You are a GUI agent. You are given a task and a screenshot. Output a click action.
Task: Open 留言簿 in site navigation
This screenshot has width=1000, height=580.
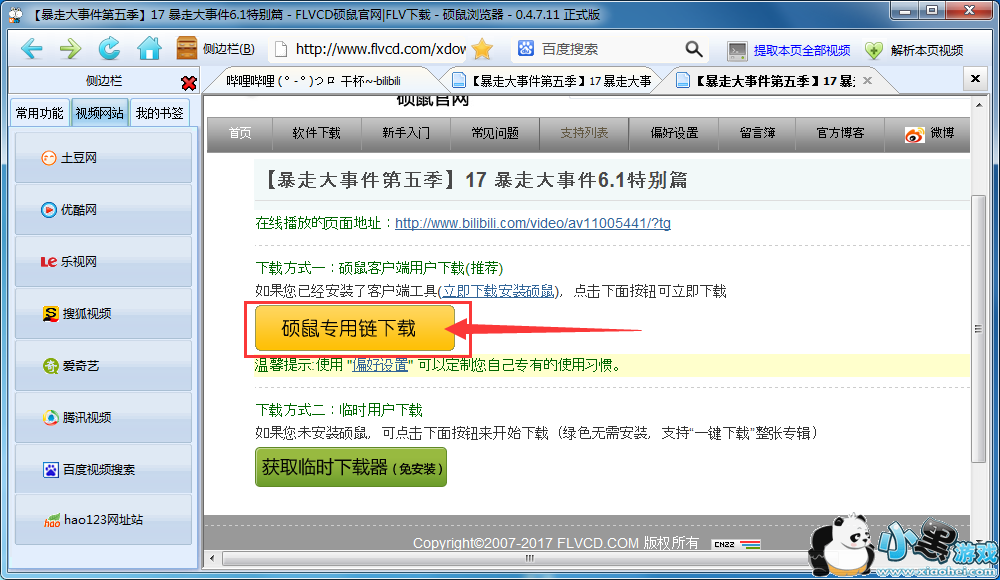757,133
